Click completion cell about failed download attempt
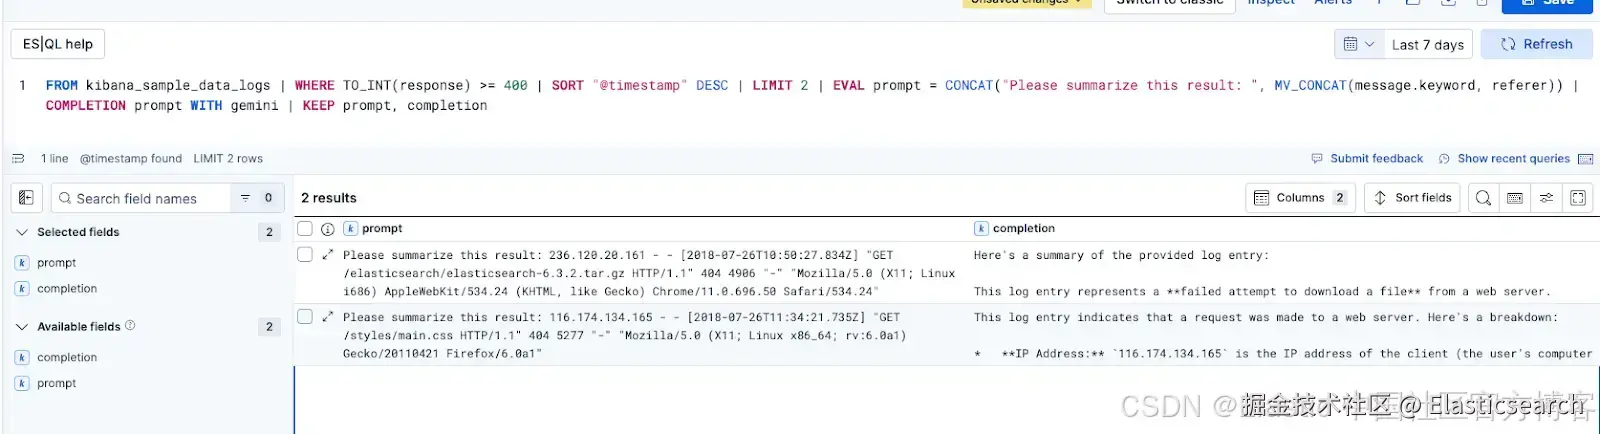This screenshot has height=434, width=1600. pos(1283,273)
